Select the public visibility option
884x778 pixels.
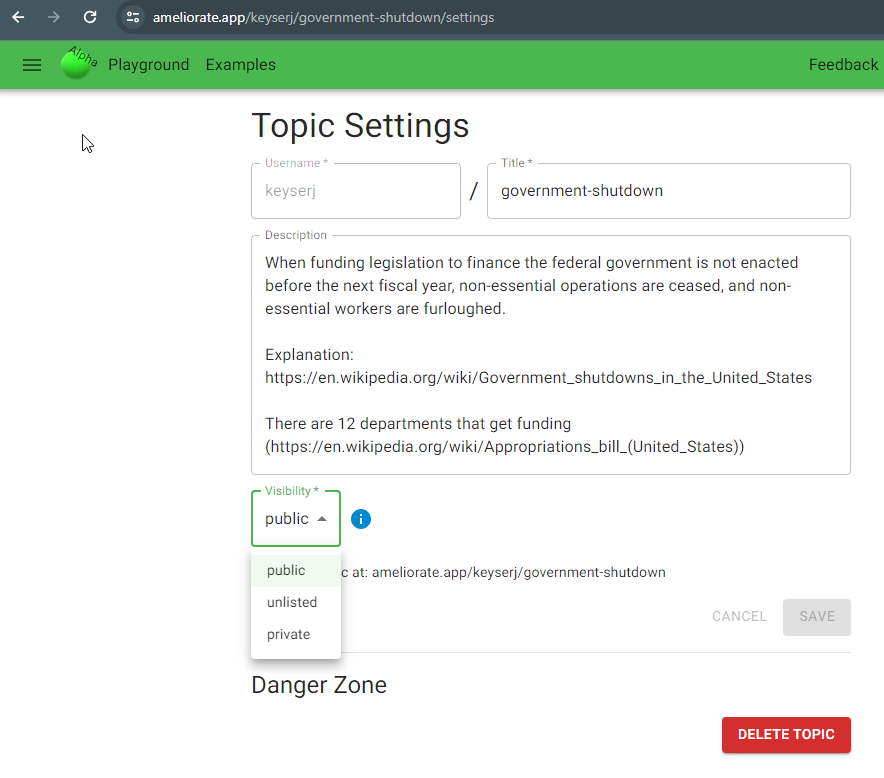(296, 571)
